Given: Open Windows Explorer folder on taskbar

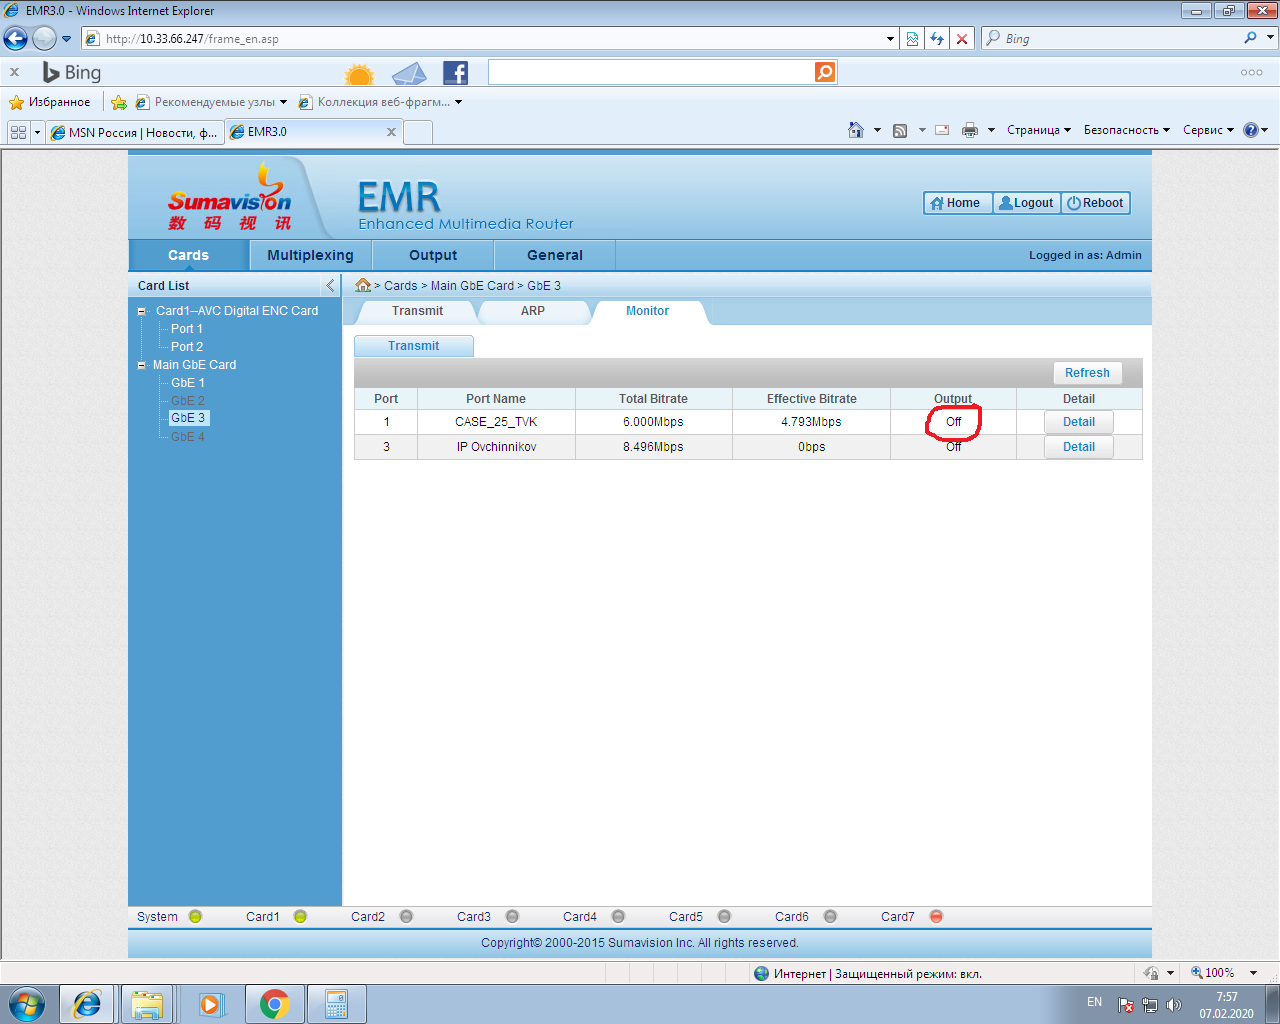Looking at the screenshot, I should pyautogui.click(x=147, y=1004).
